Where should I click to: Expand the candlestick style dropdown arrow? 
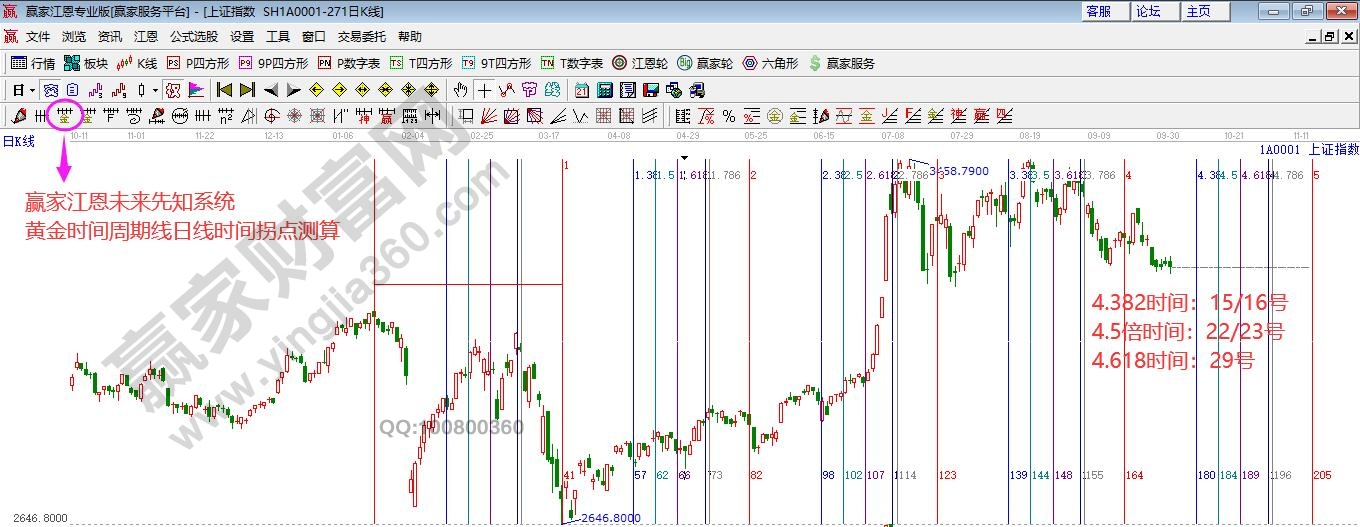point(155,90)
